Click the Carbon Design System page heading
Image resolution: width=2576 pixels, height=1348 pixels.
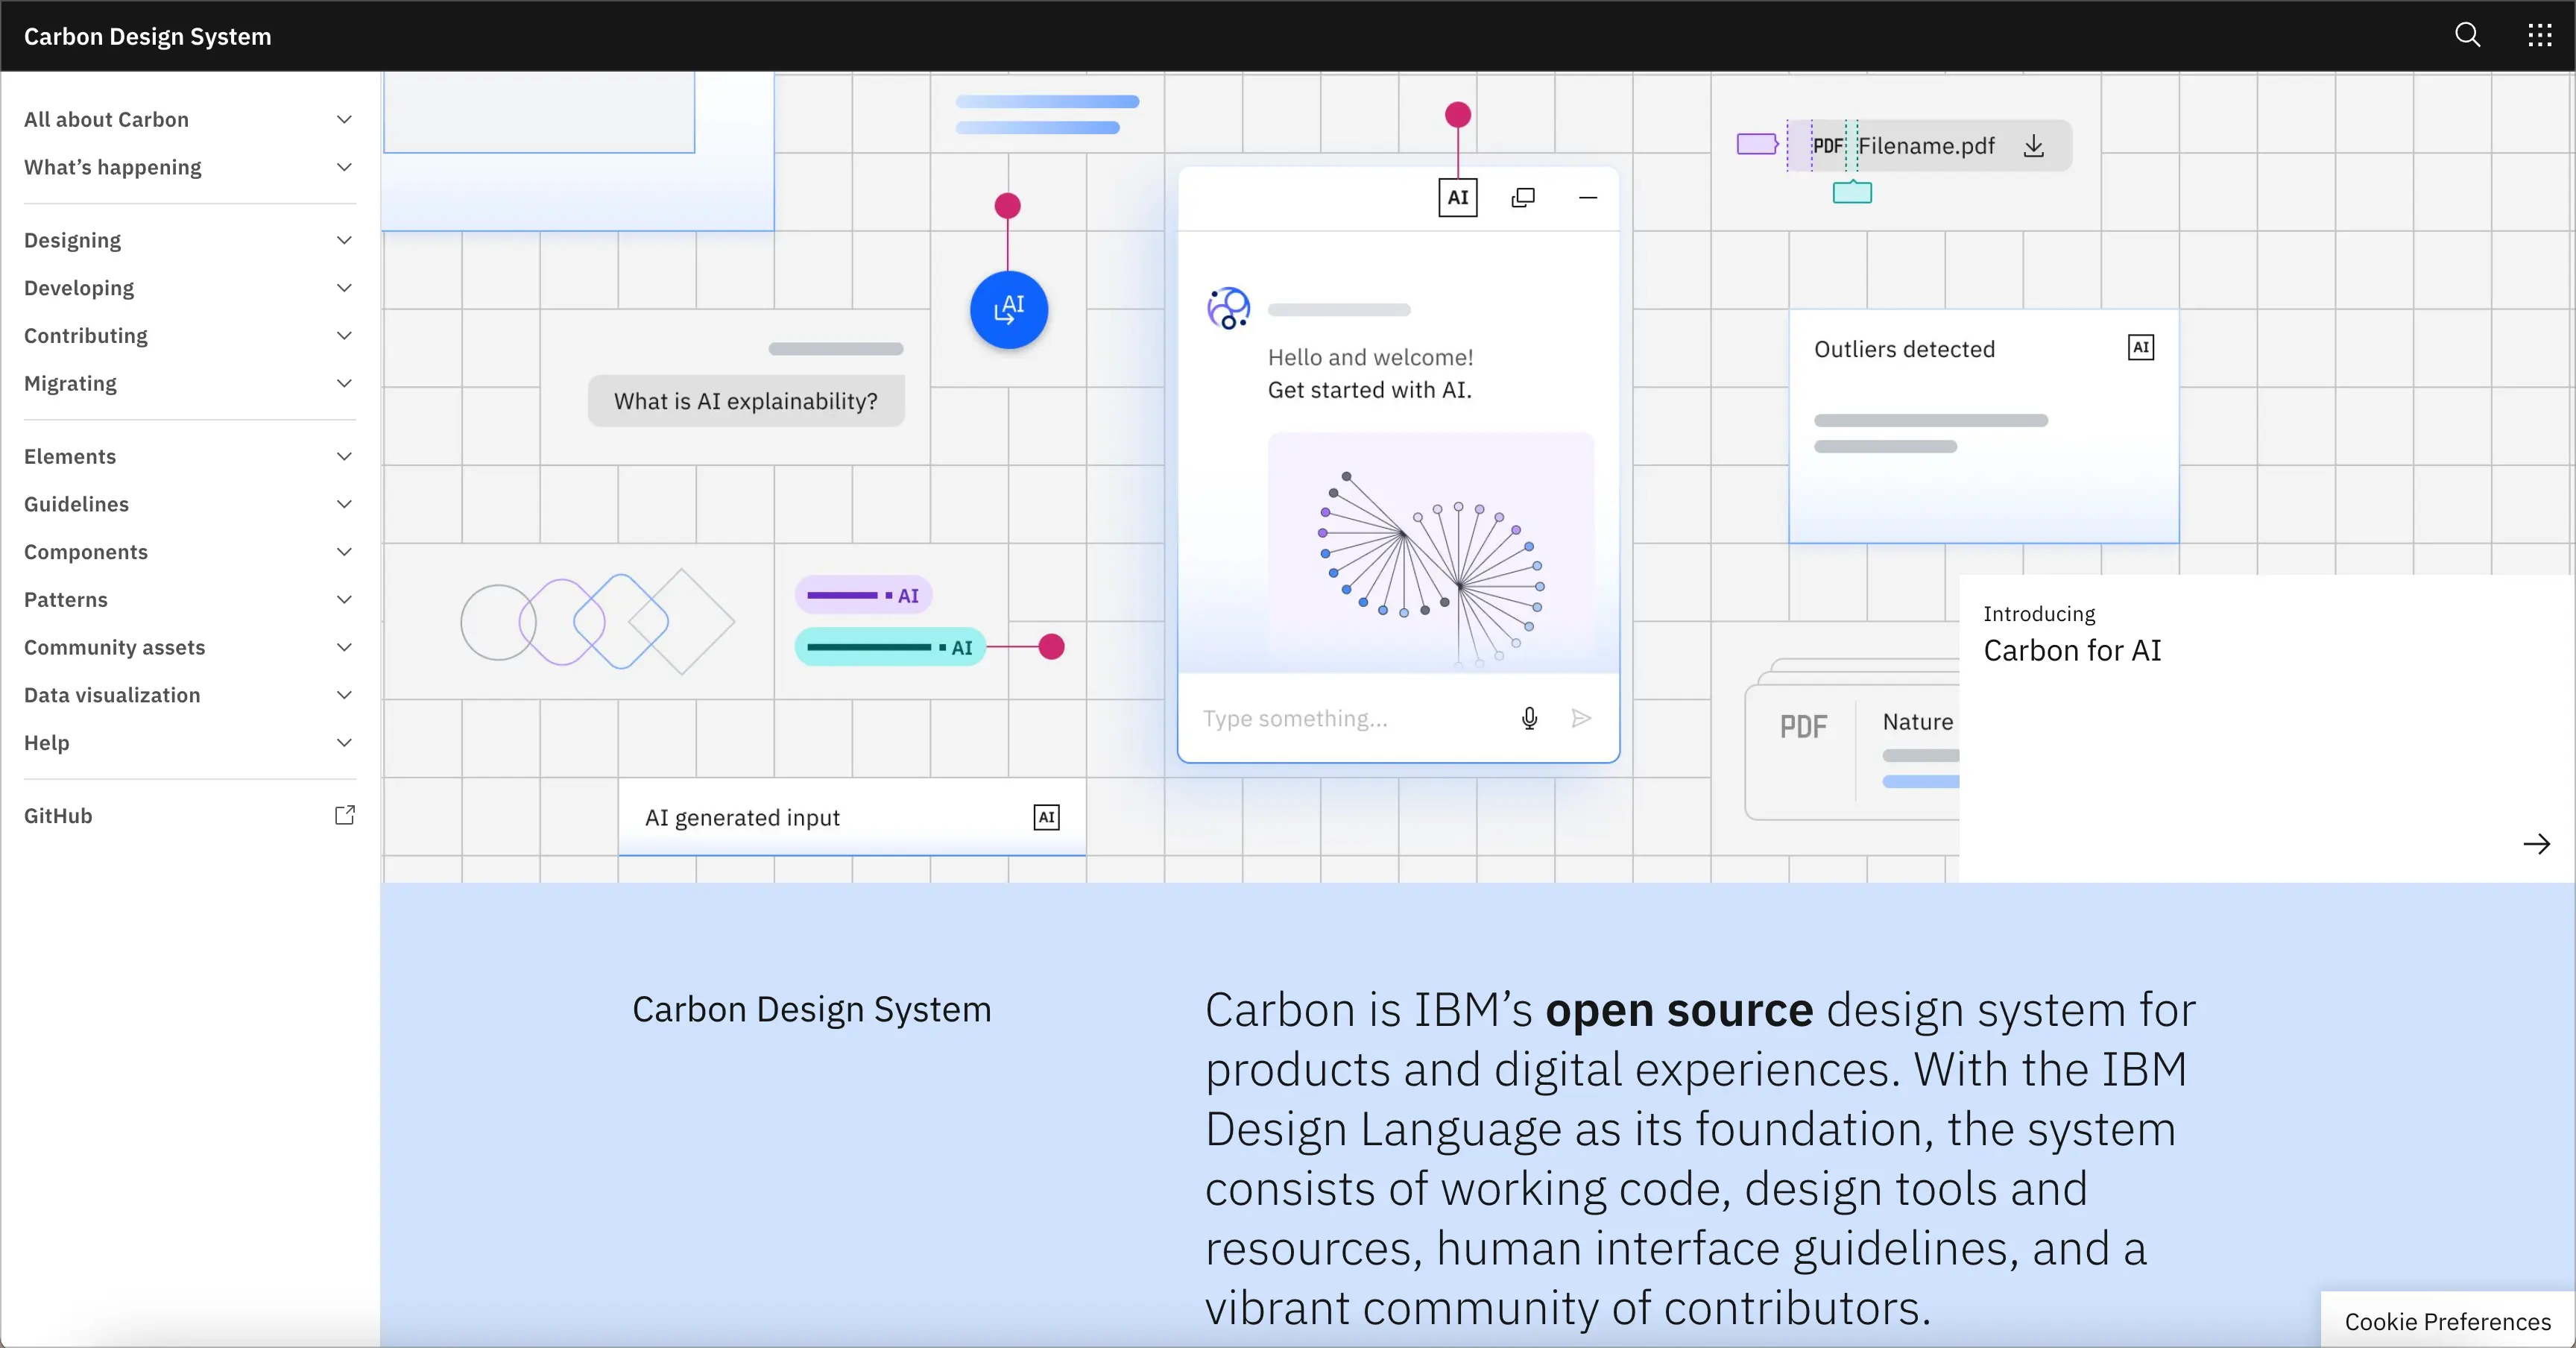tap(811, 1009)
